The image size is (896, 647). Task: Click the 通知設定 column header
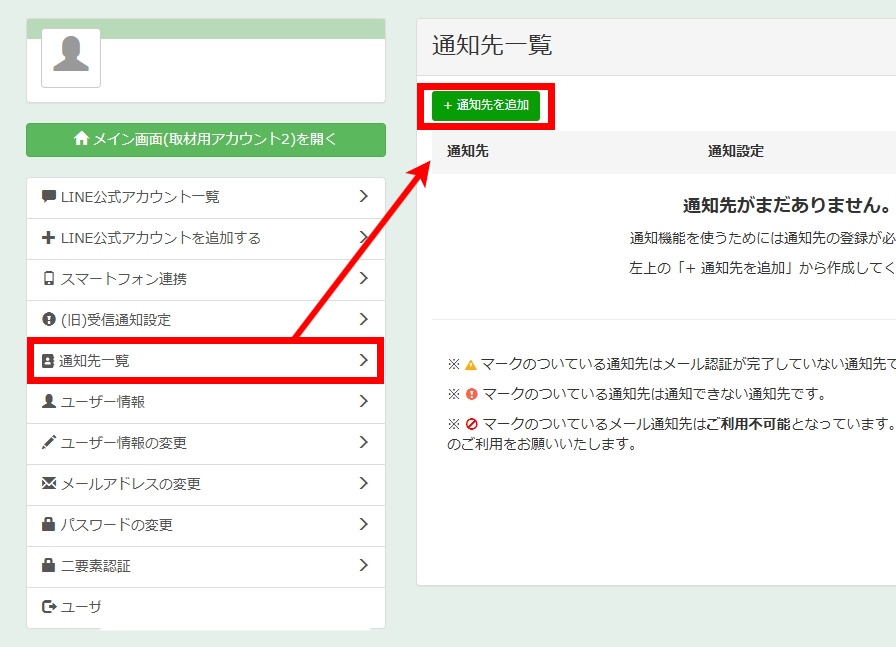click(735, 152)
